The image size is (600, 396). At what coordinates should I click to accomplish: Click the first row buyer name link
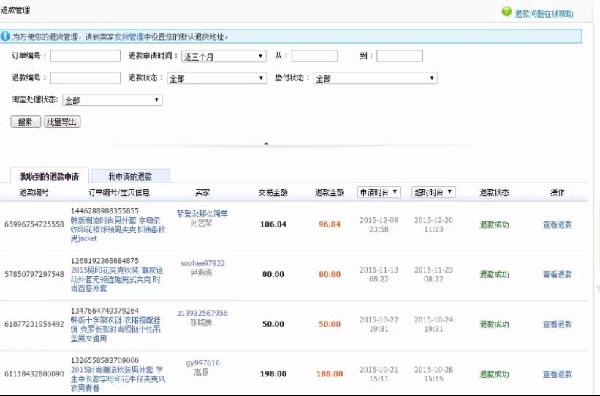(x=202, y=213)
